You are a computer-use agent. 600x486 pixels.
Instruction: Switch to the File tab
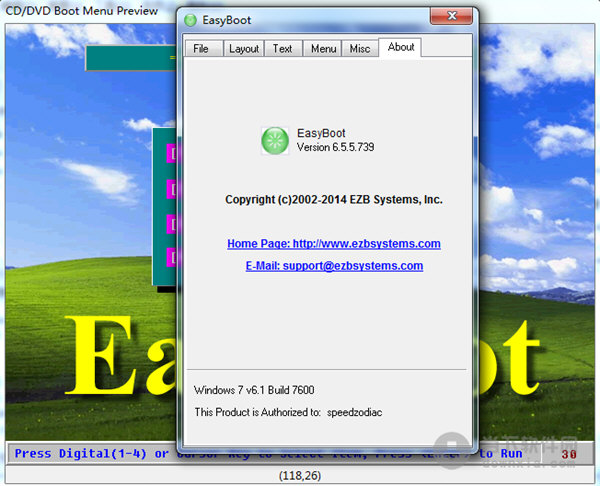(x=201, y=48)
